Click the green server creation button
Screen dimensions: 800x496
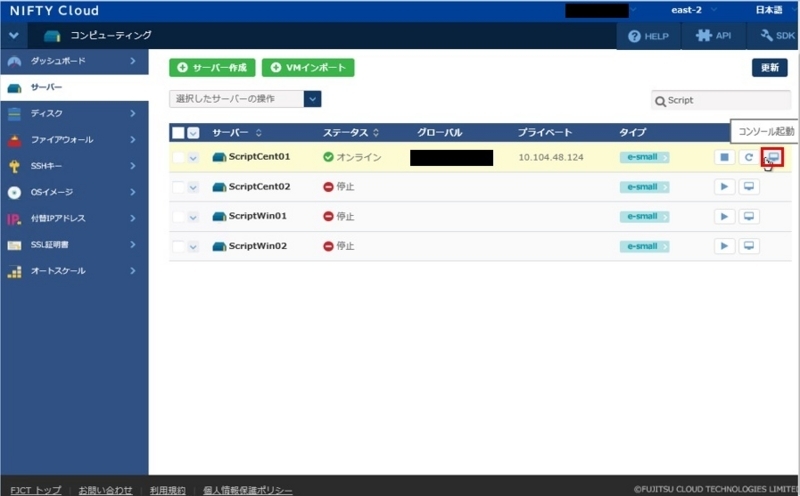point(212,67)
